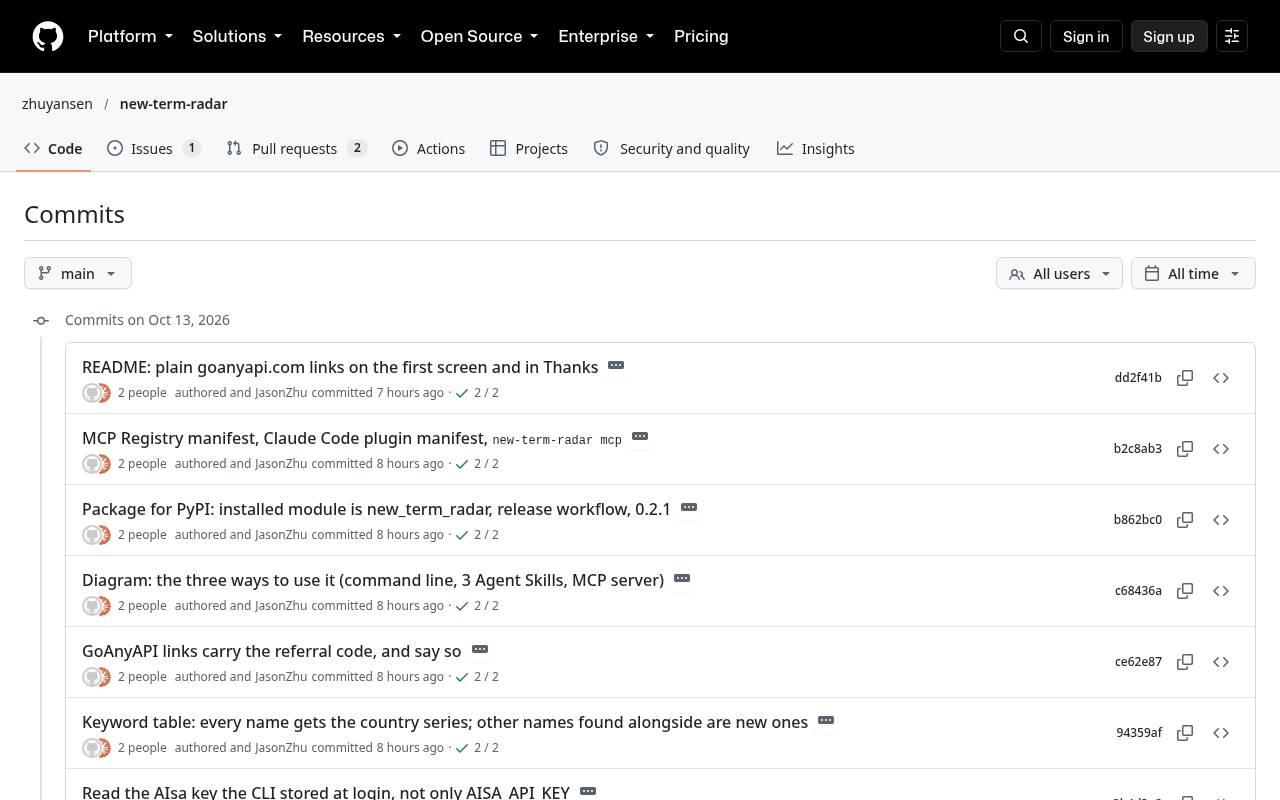Browse repository at commit 94359af
The image size is (1280, 800).
tap(1221, 733)
